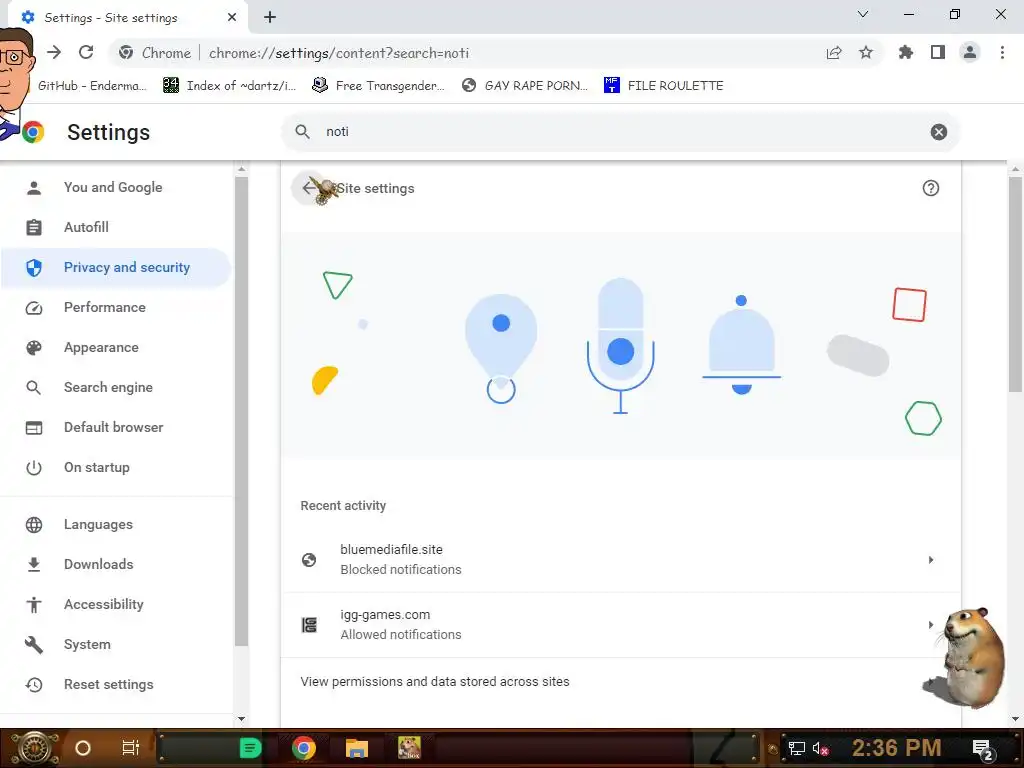Go back using the Site settings arrow
This screenshot has width=1024, height=768.
[308, 188]
